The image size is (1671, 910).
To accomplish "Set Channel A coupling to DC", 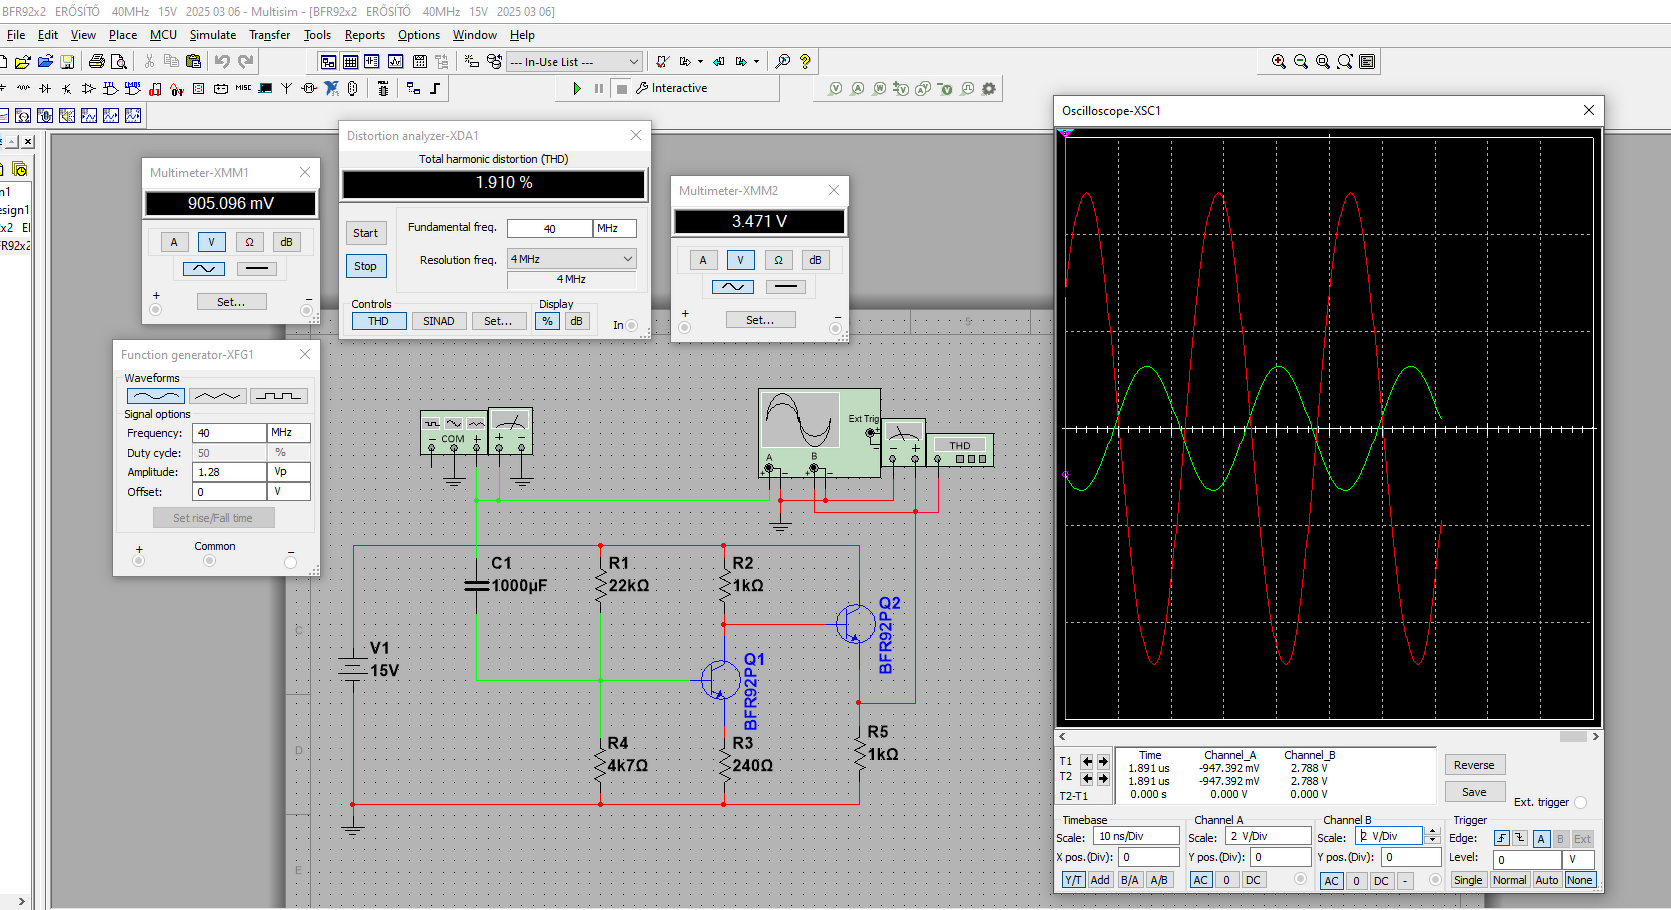I will [1253, 880].
